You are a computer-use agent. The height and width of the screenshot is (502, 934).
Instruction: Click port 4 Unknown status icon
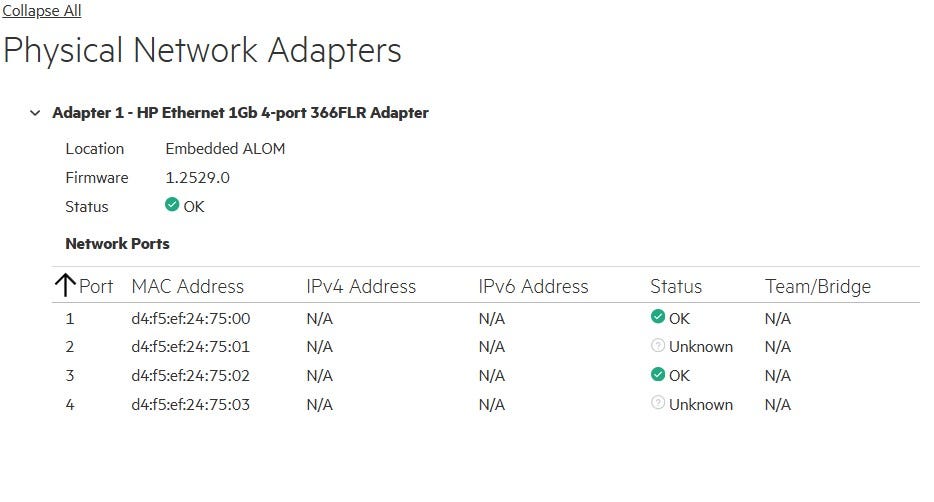tap(658, 403)
